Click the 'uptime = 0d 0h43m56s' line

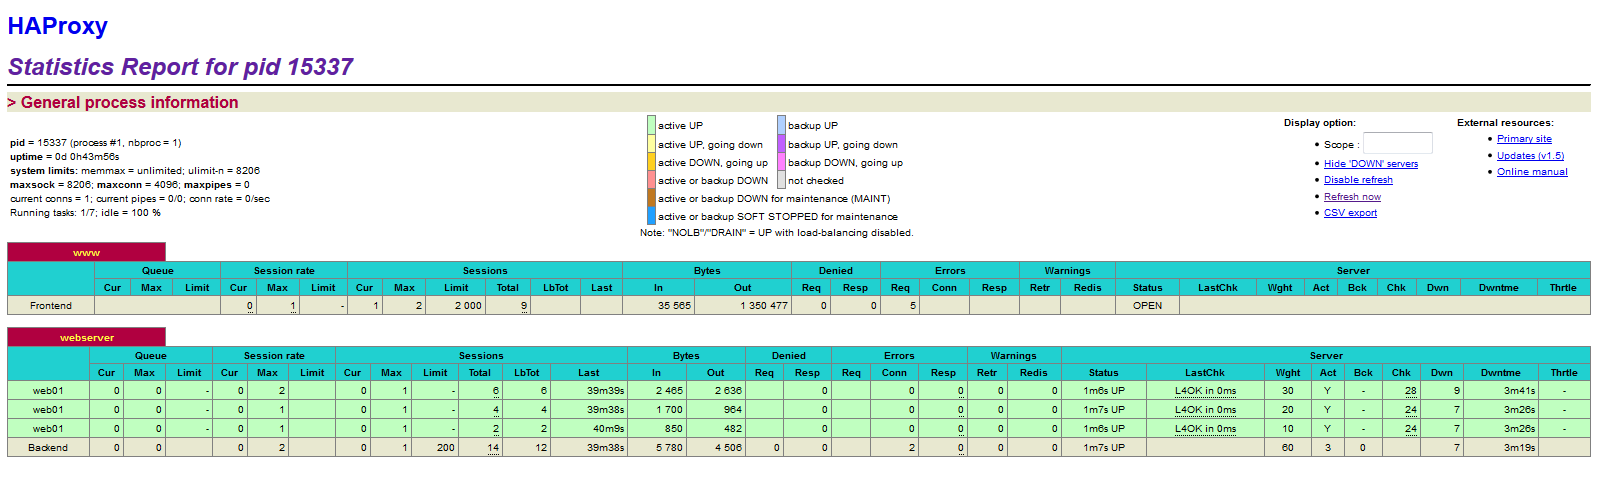point(65,157)
